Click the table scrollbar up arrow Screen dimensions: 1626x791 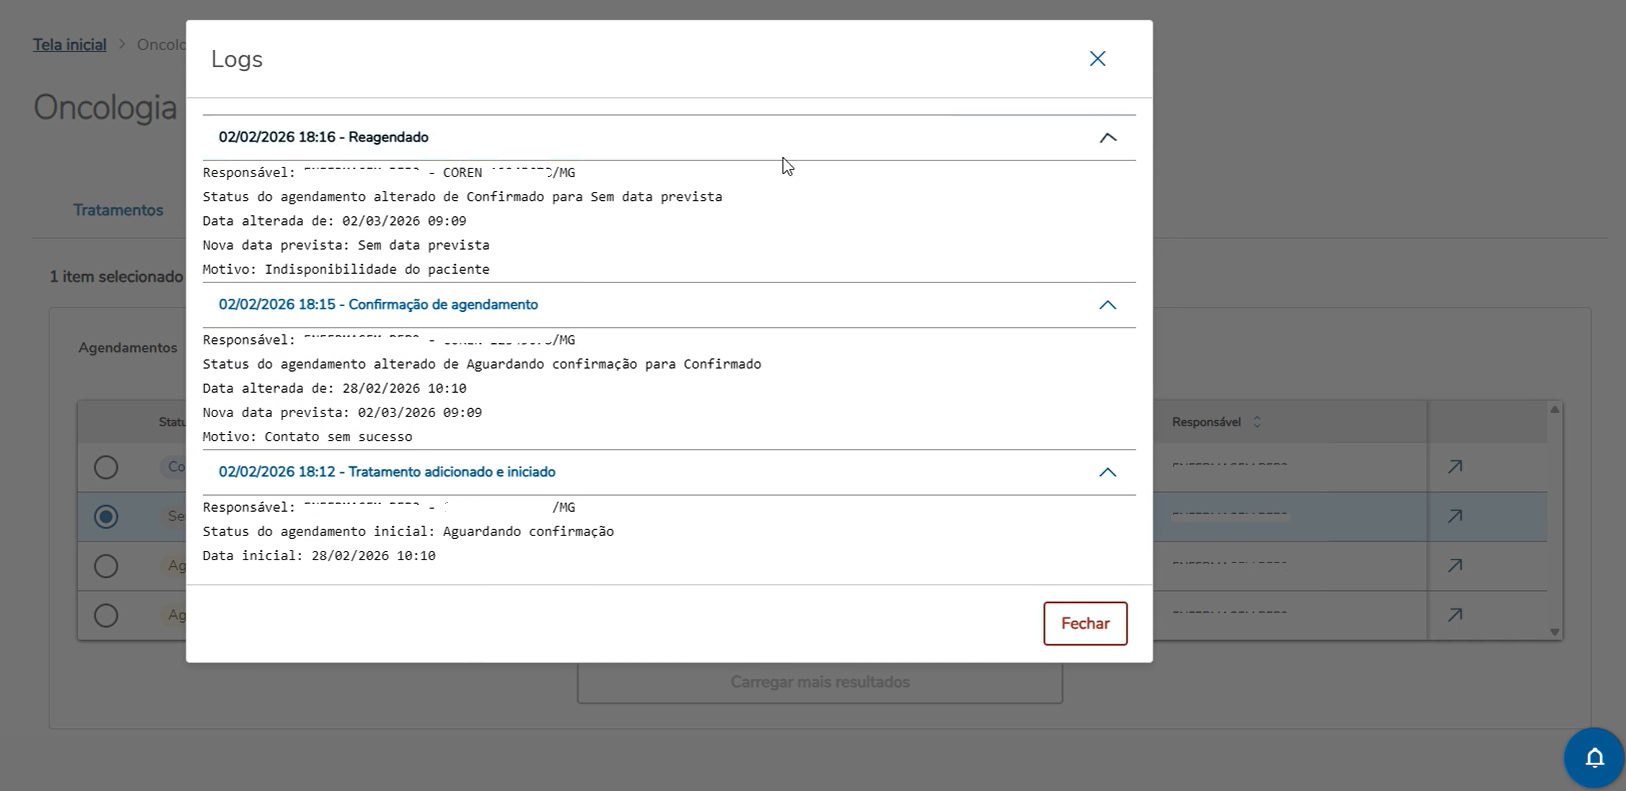(x=1554, y=409)
